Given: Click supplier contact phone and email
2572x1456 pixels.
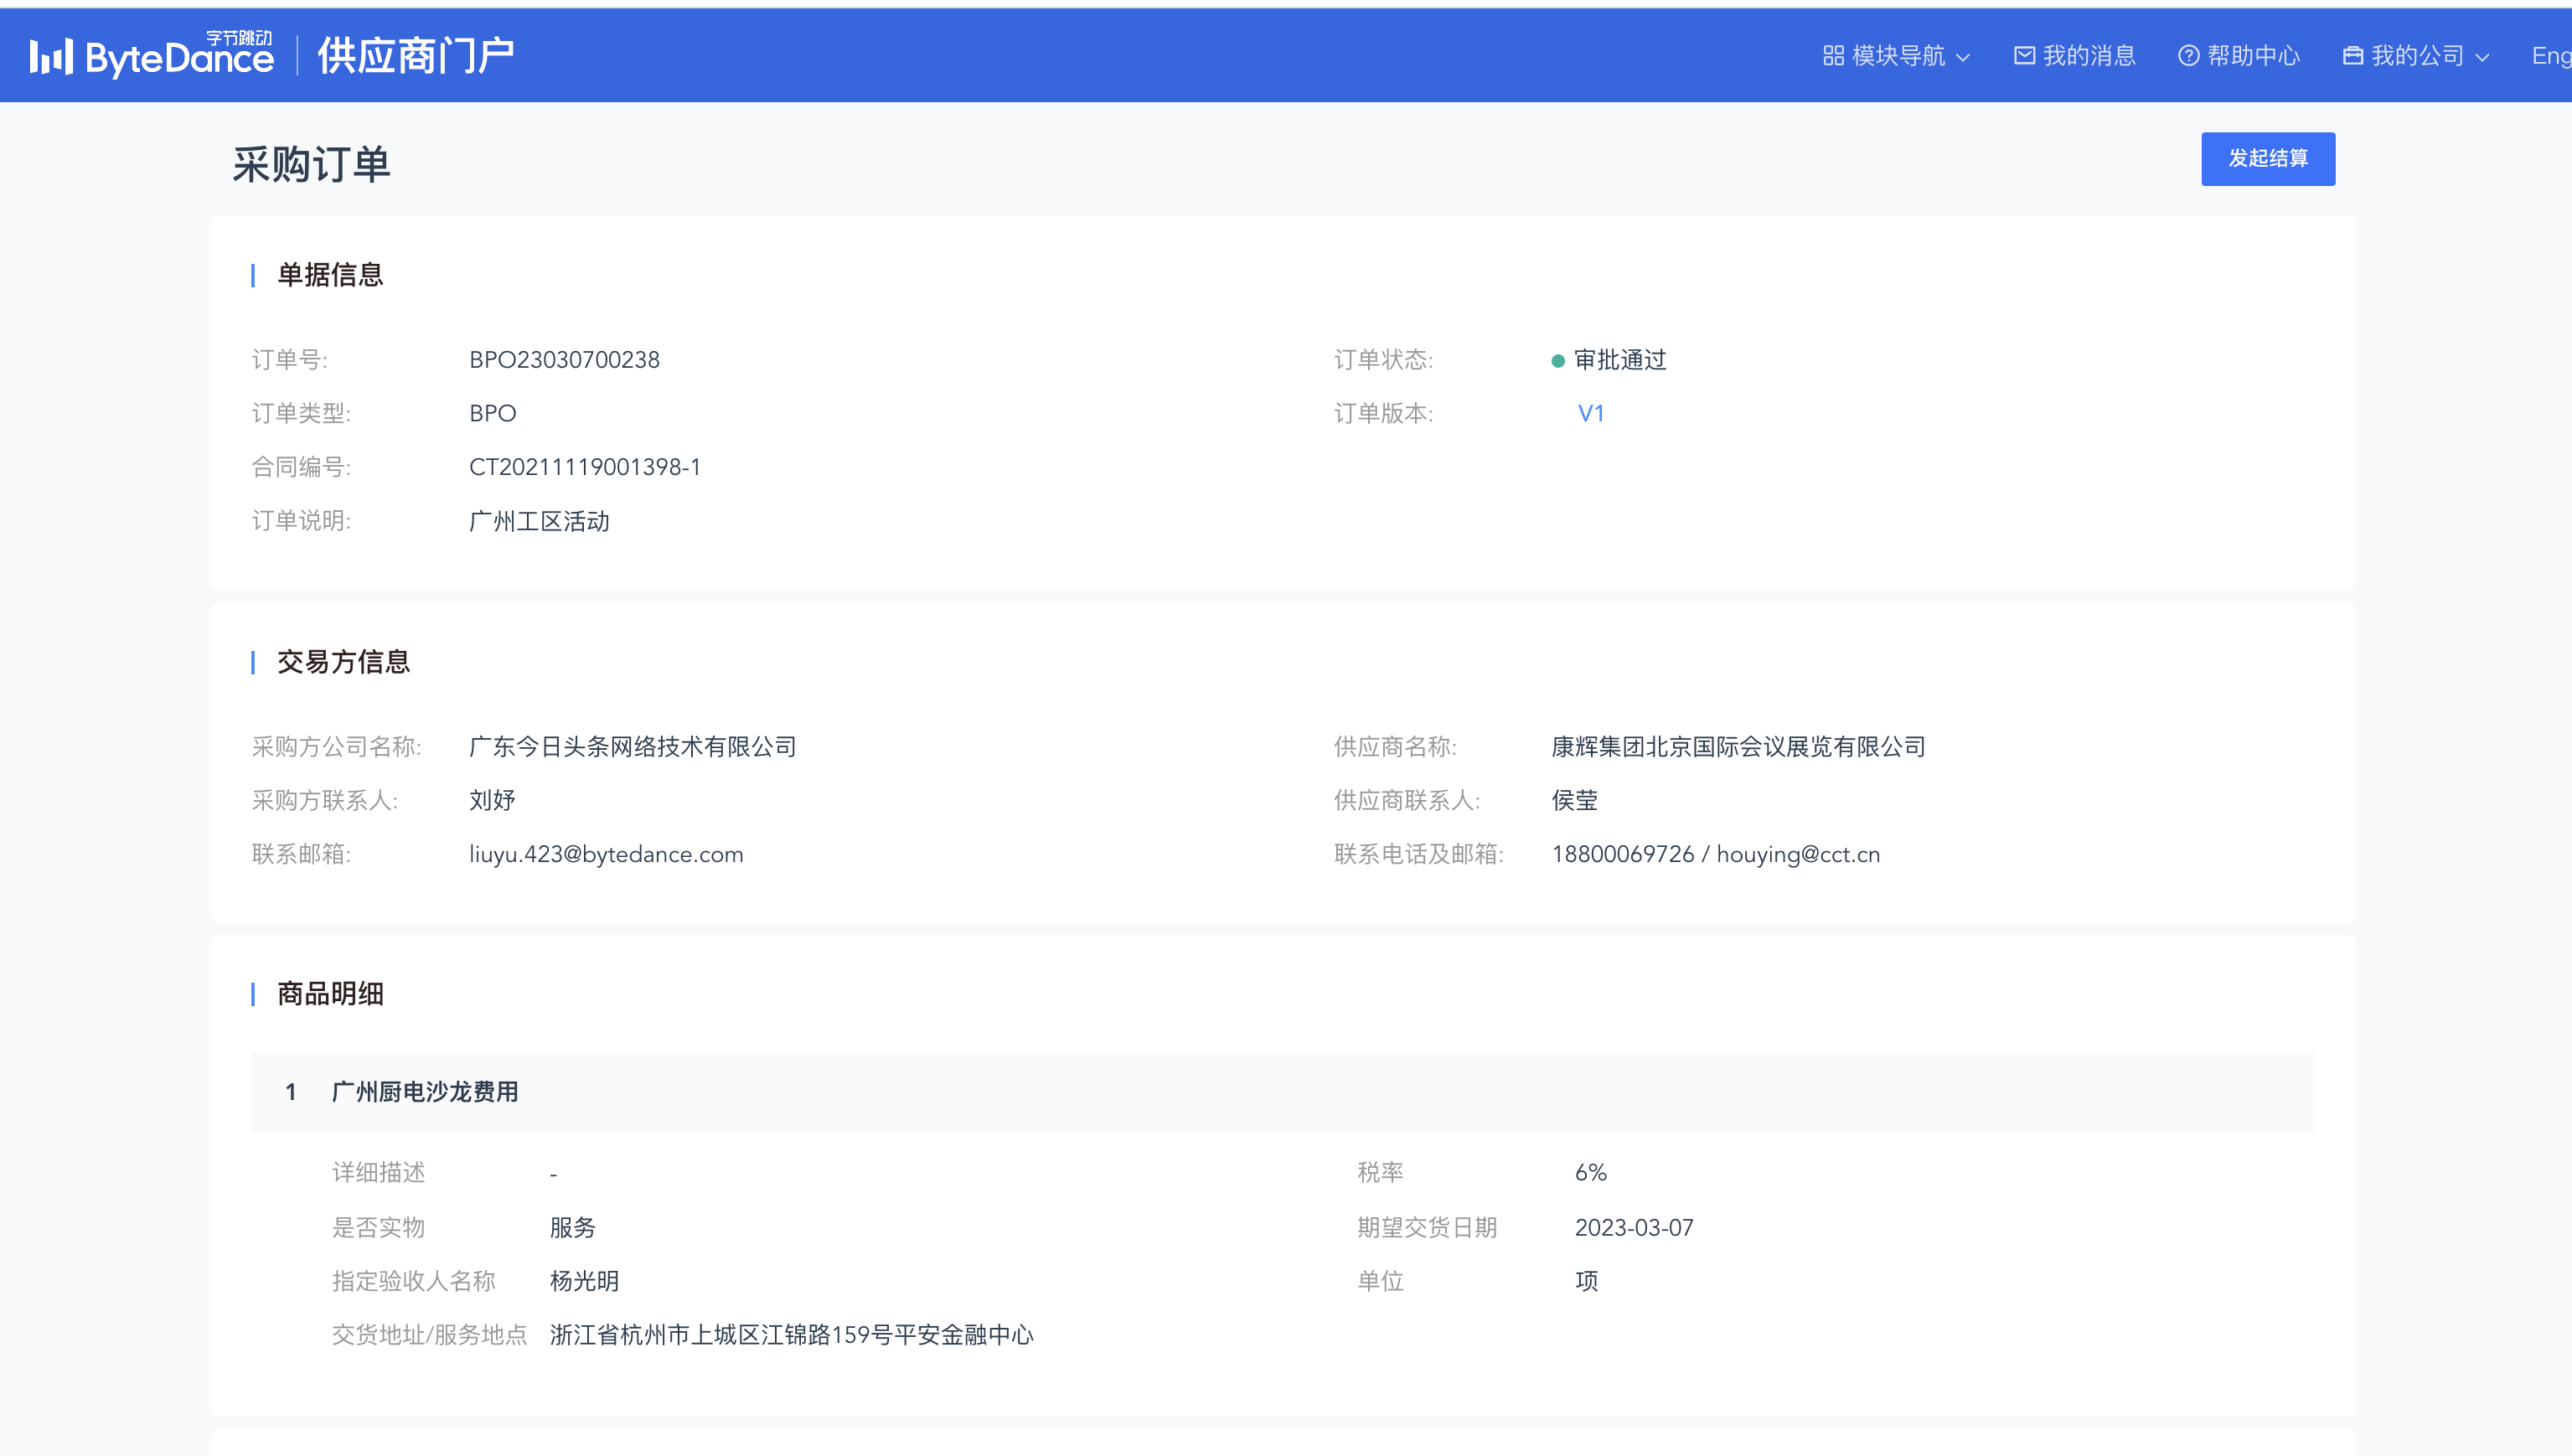Looking at the screenshot, I should 1715,854.
